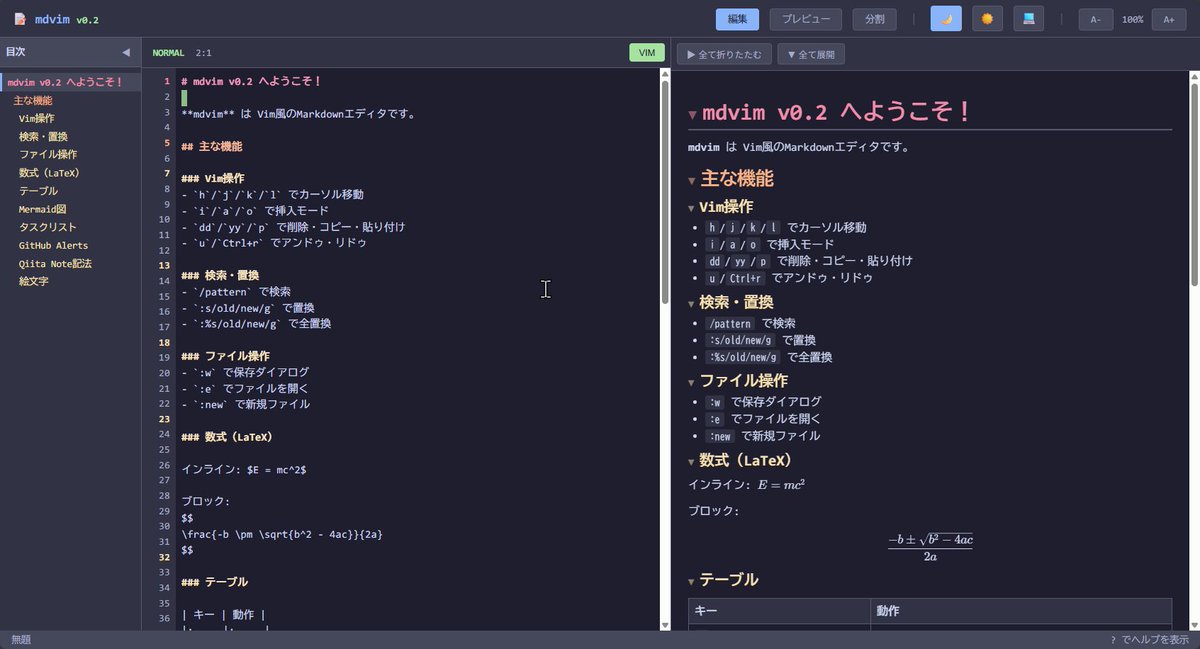Viewport: 1200px width, 649px height.
Task: Select mdvim v0.2 へようこそ！ outline root
Action: pos(65,82)
